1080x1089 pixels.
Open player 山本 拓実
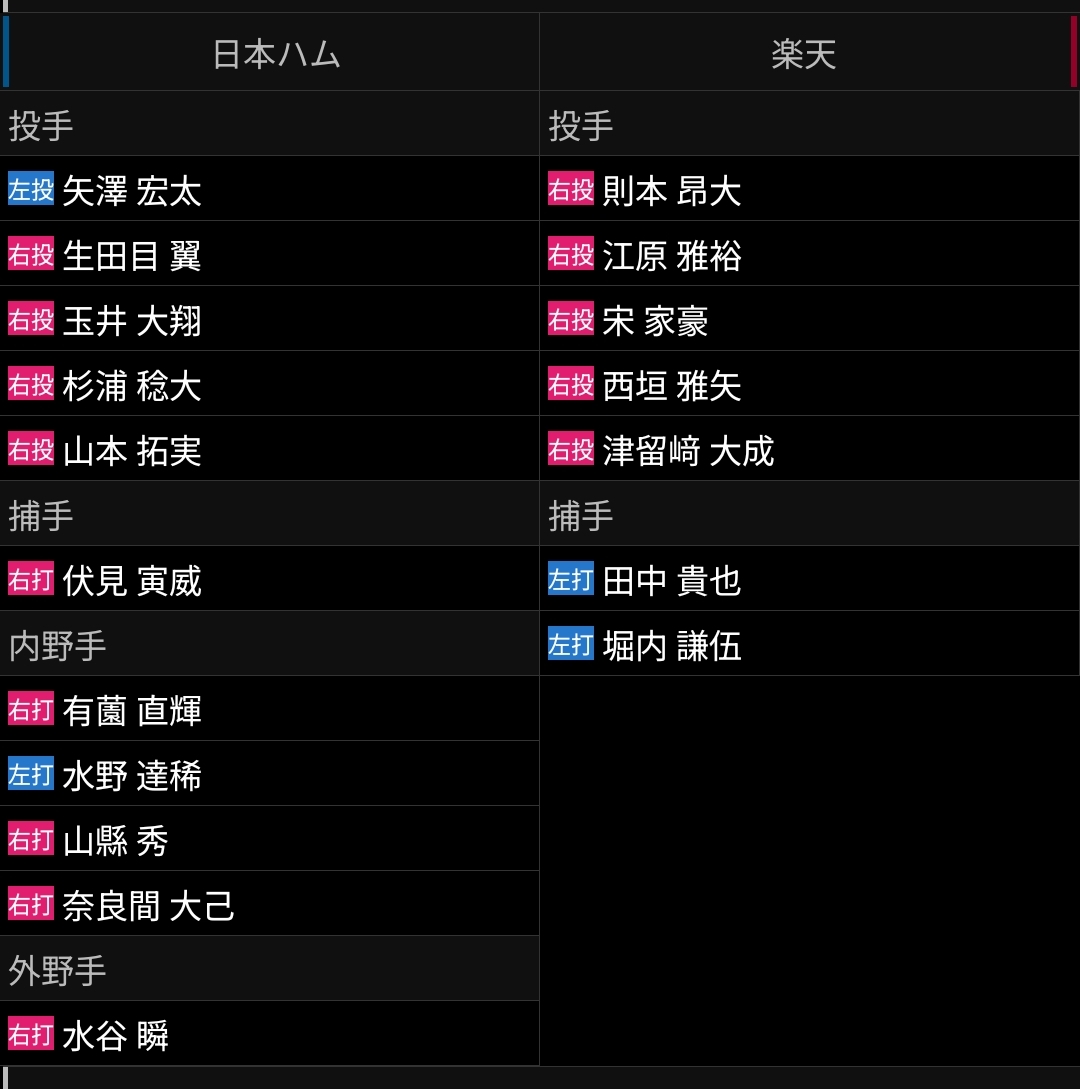(132, 451)
